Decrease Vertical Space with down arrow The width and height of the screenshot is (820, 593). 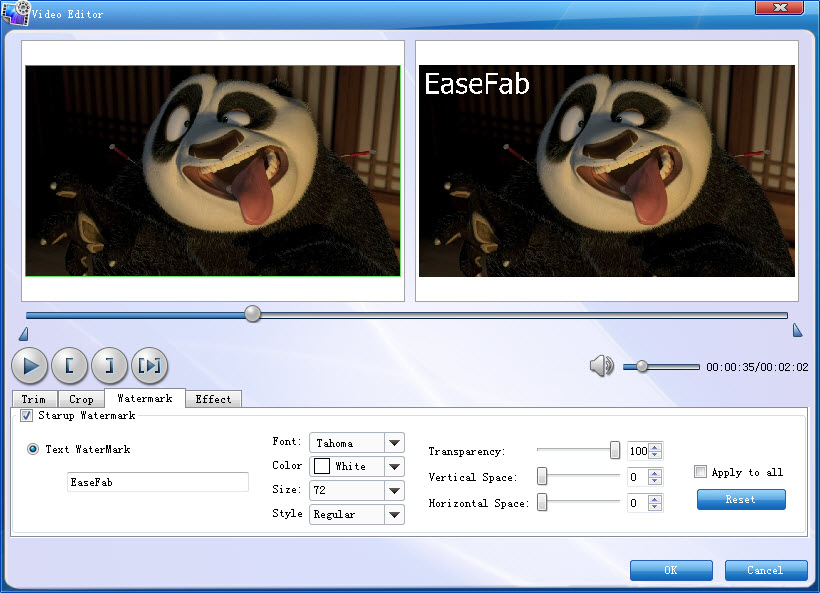pos(655,481)
